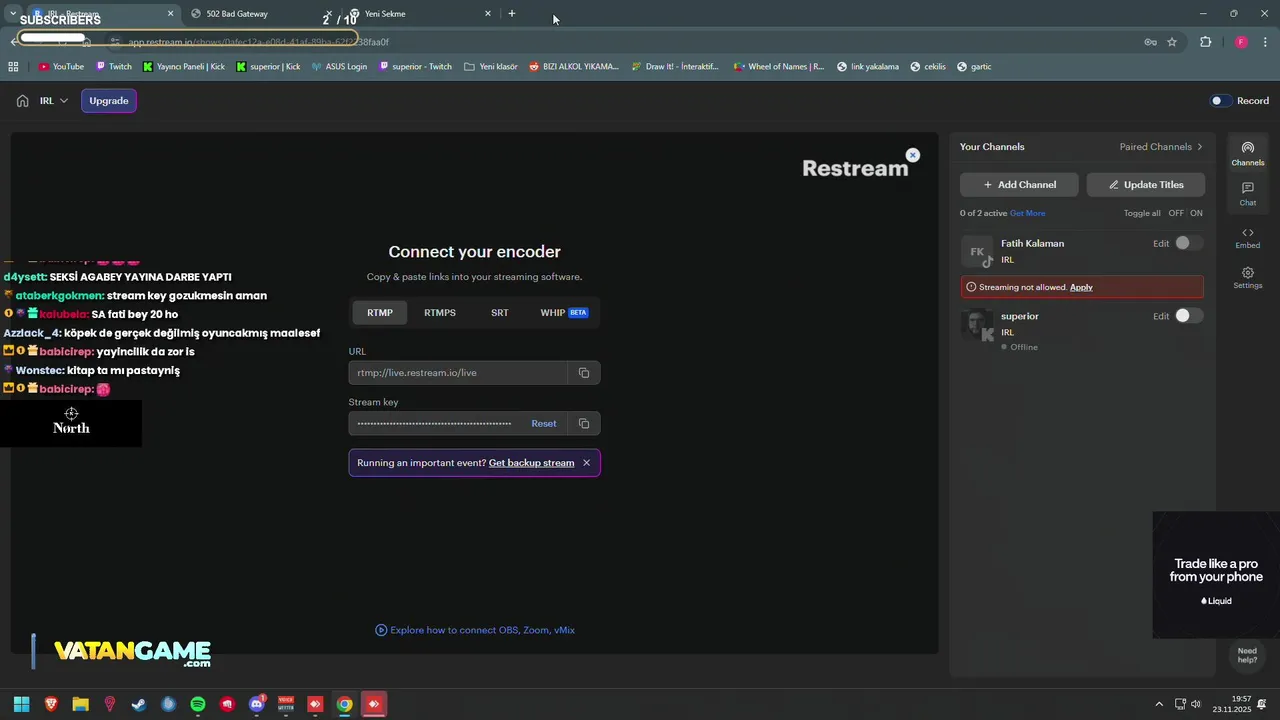Open ASUS Login bookmark

point(339,67)
